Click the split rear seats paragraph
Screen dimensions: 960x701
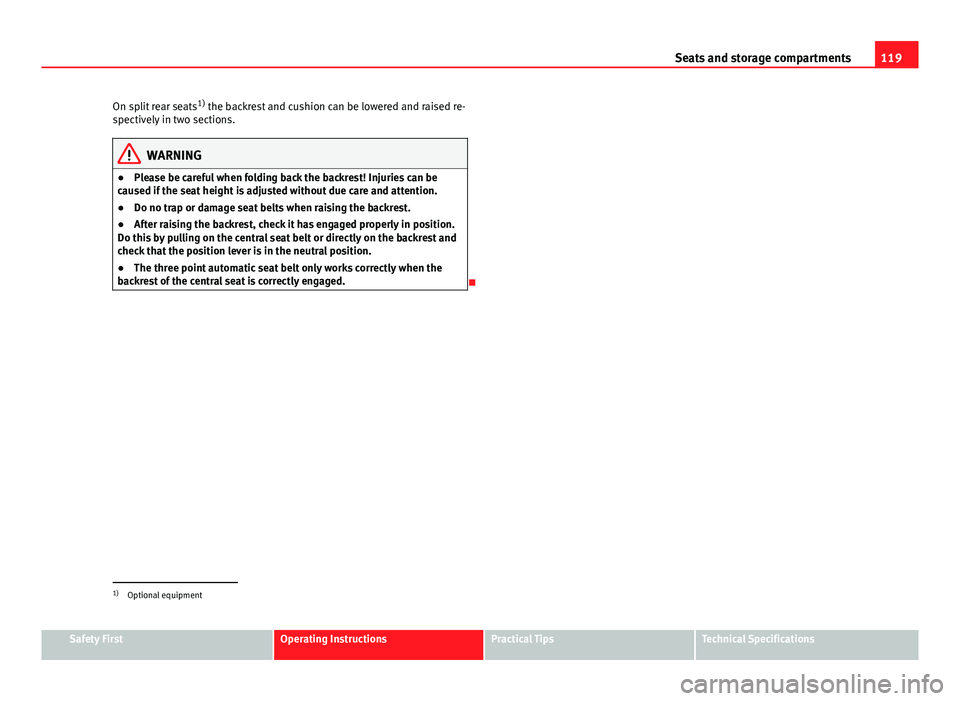coord(288,113)
